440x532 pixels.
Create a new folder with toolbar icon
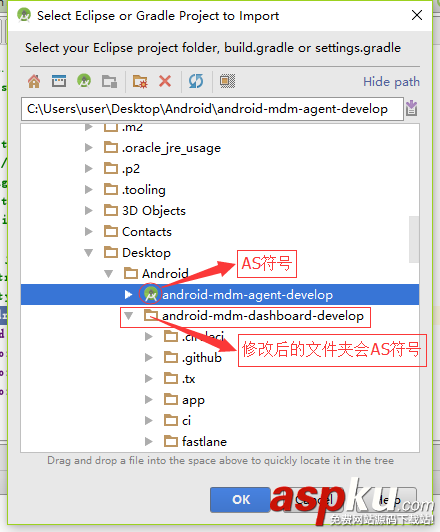pyautogui.click(x=140, y=81)
